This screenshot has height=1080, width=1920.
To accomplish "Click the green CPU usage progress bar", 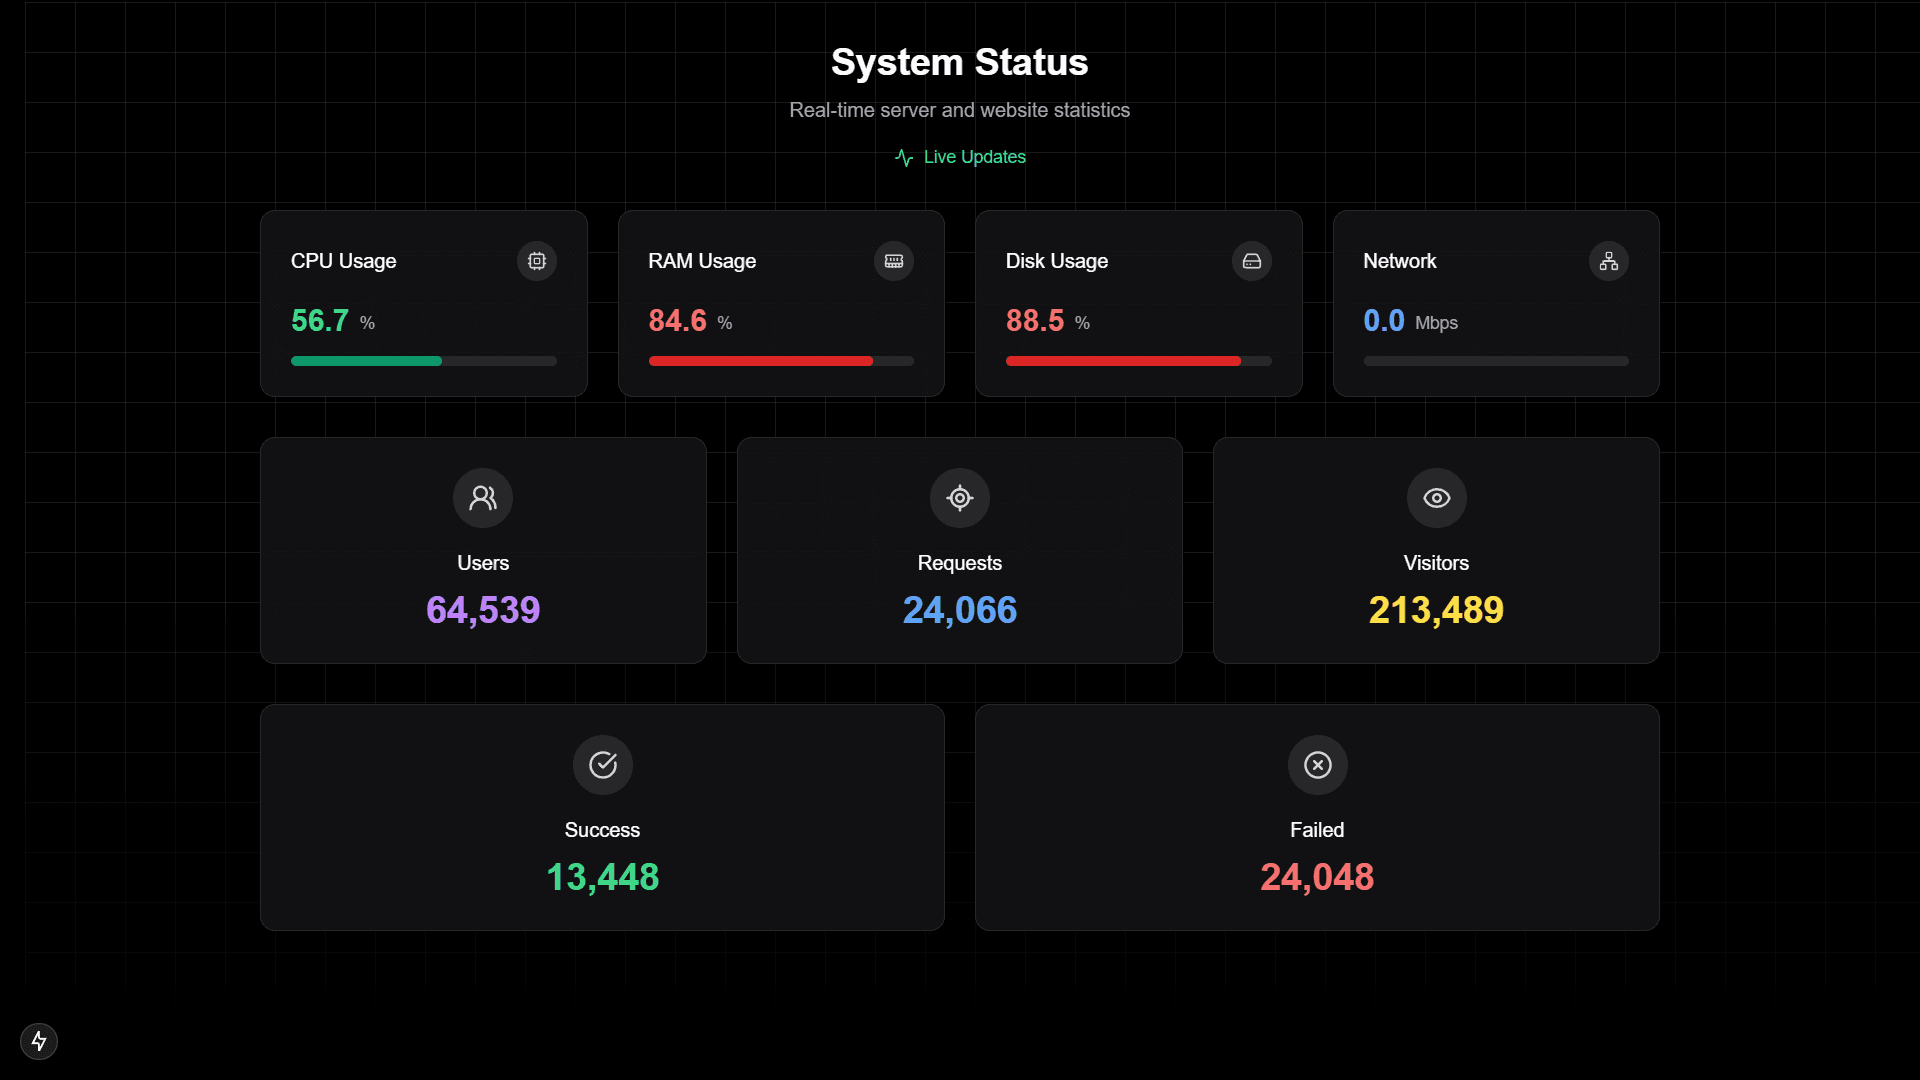I will (367, 361).
